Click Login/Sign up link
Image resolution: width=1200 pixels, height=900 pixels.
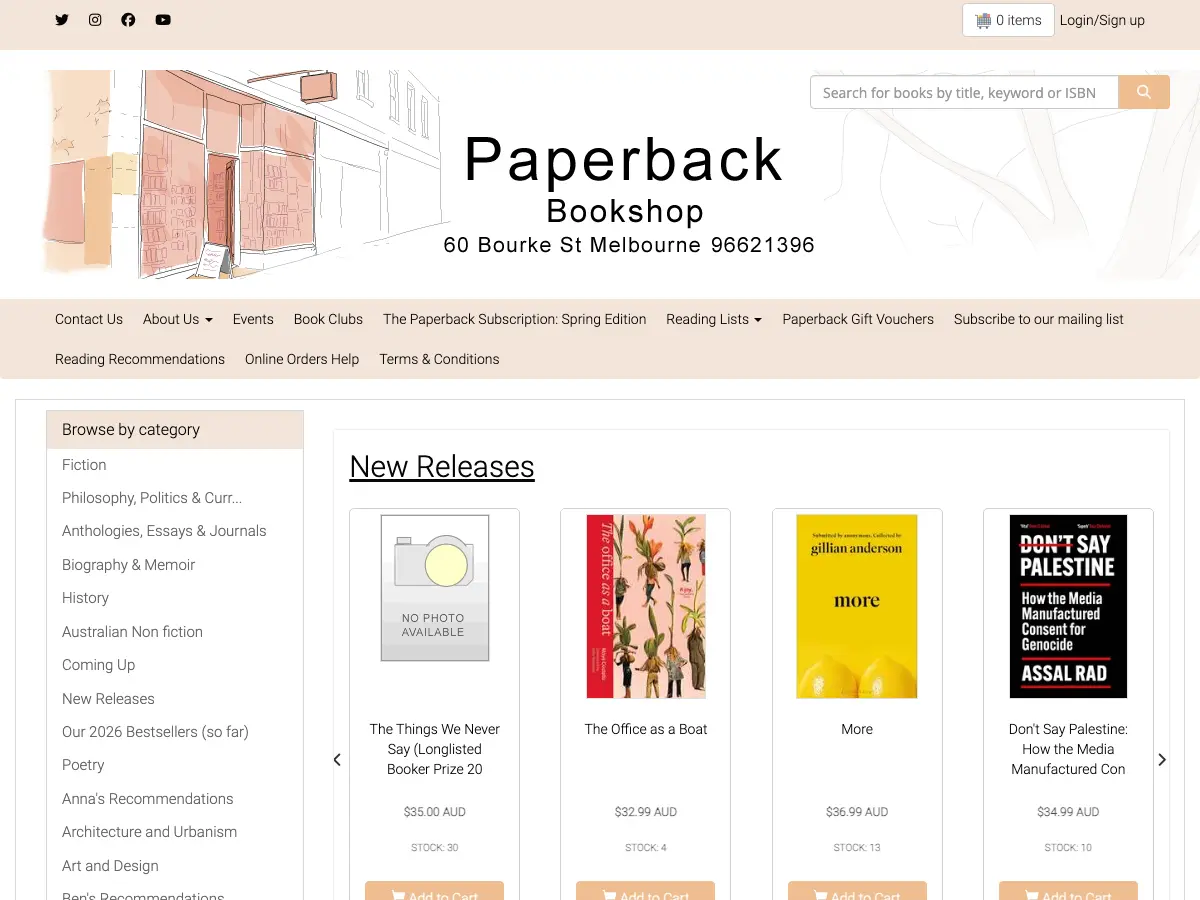click(x=1102, y=20)
